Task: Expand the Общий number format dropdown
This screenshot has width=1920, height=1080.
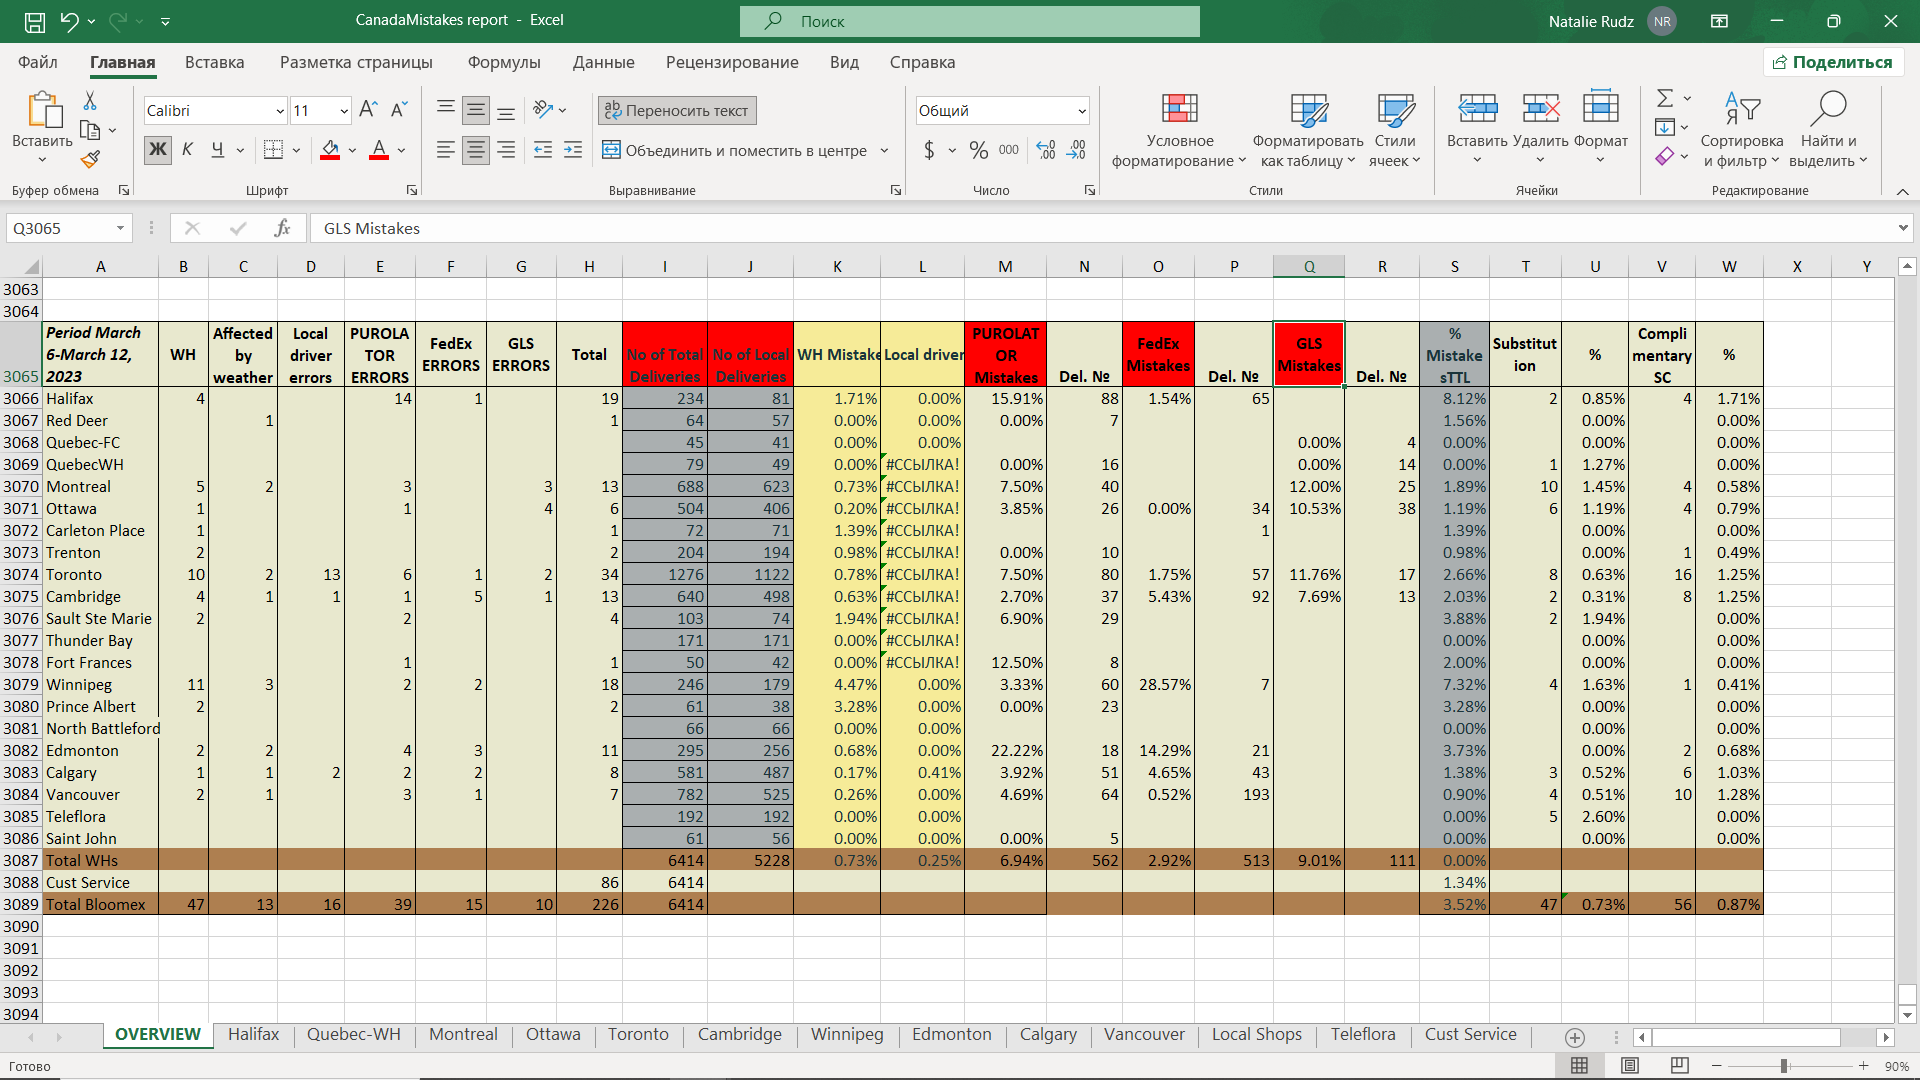Action: pyautogui.click(x=1082, y=111)
